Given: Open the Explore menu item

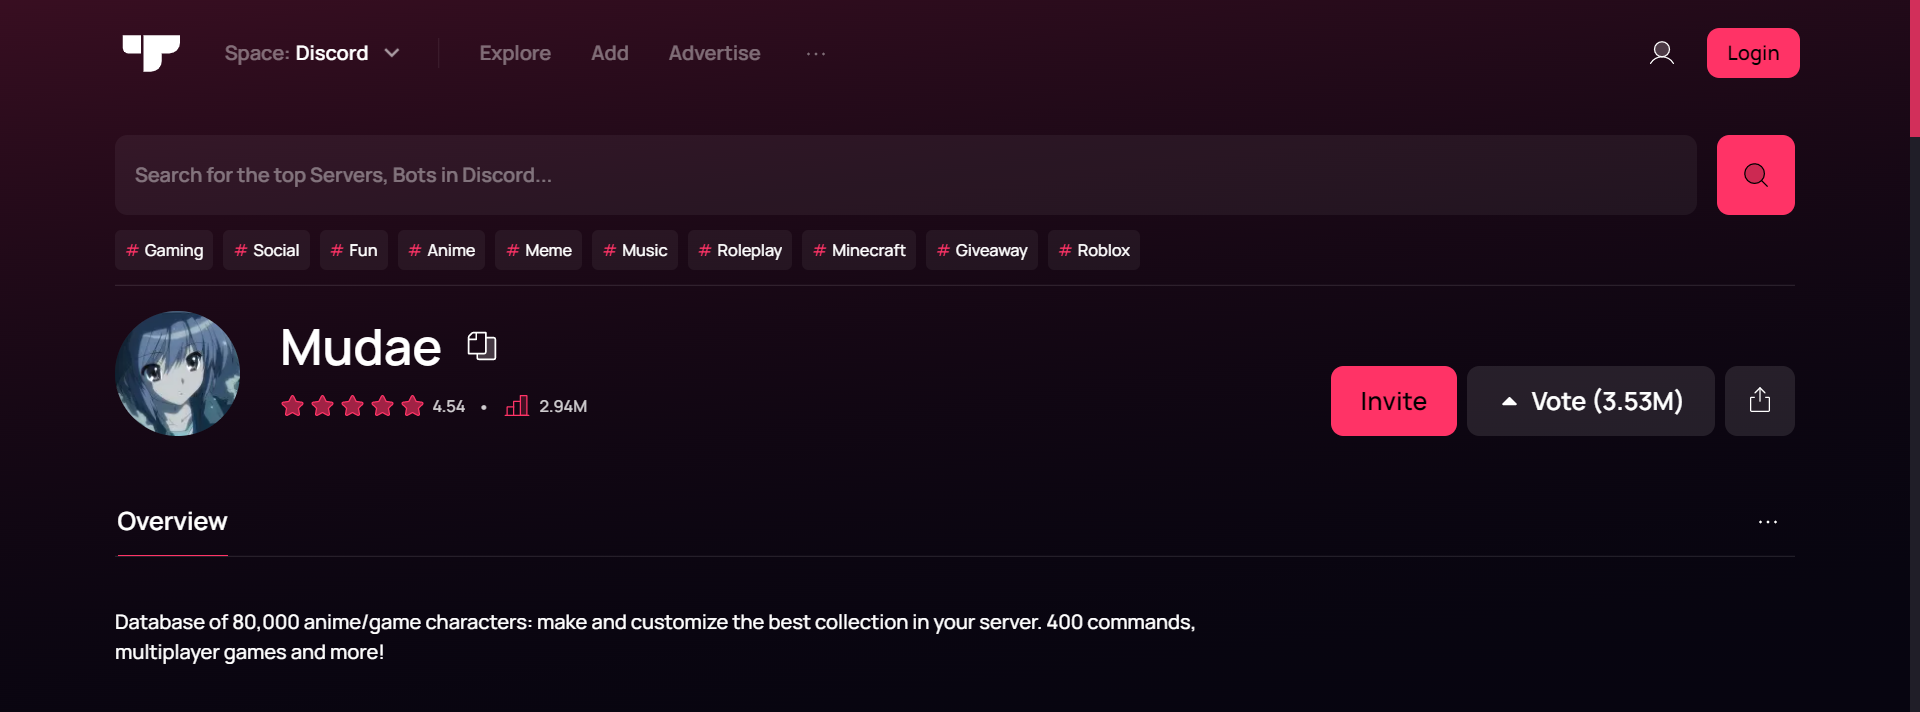Looking at the screenshot, I should pos(515,53).
